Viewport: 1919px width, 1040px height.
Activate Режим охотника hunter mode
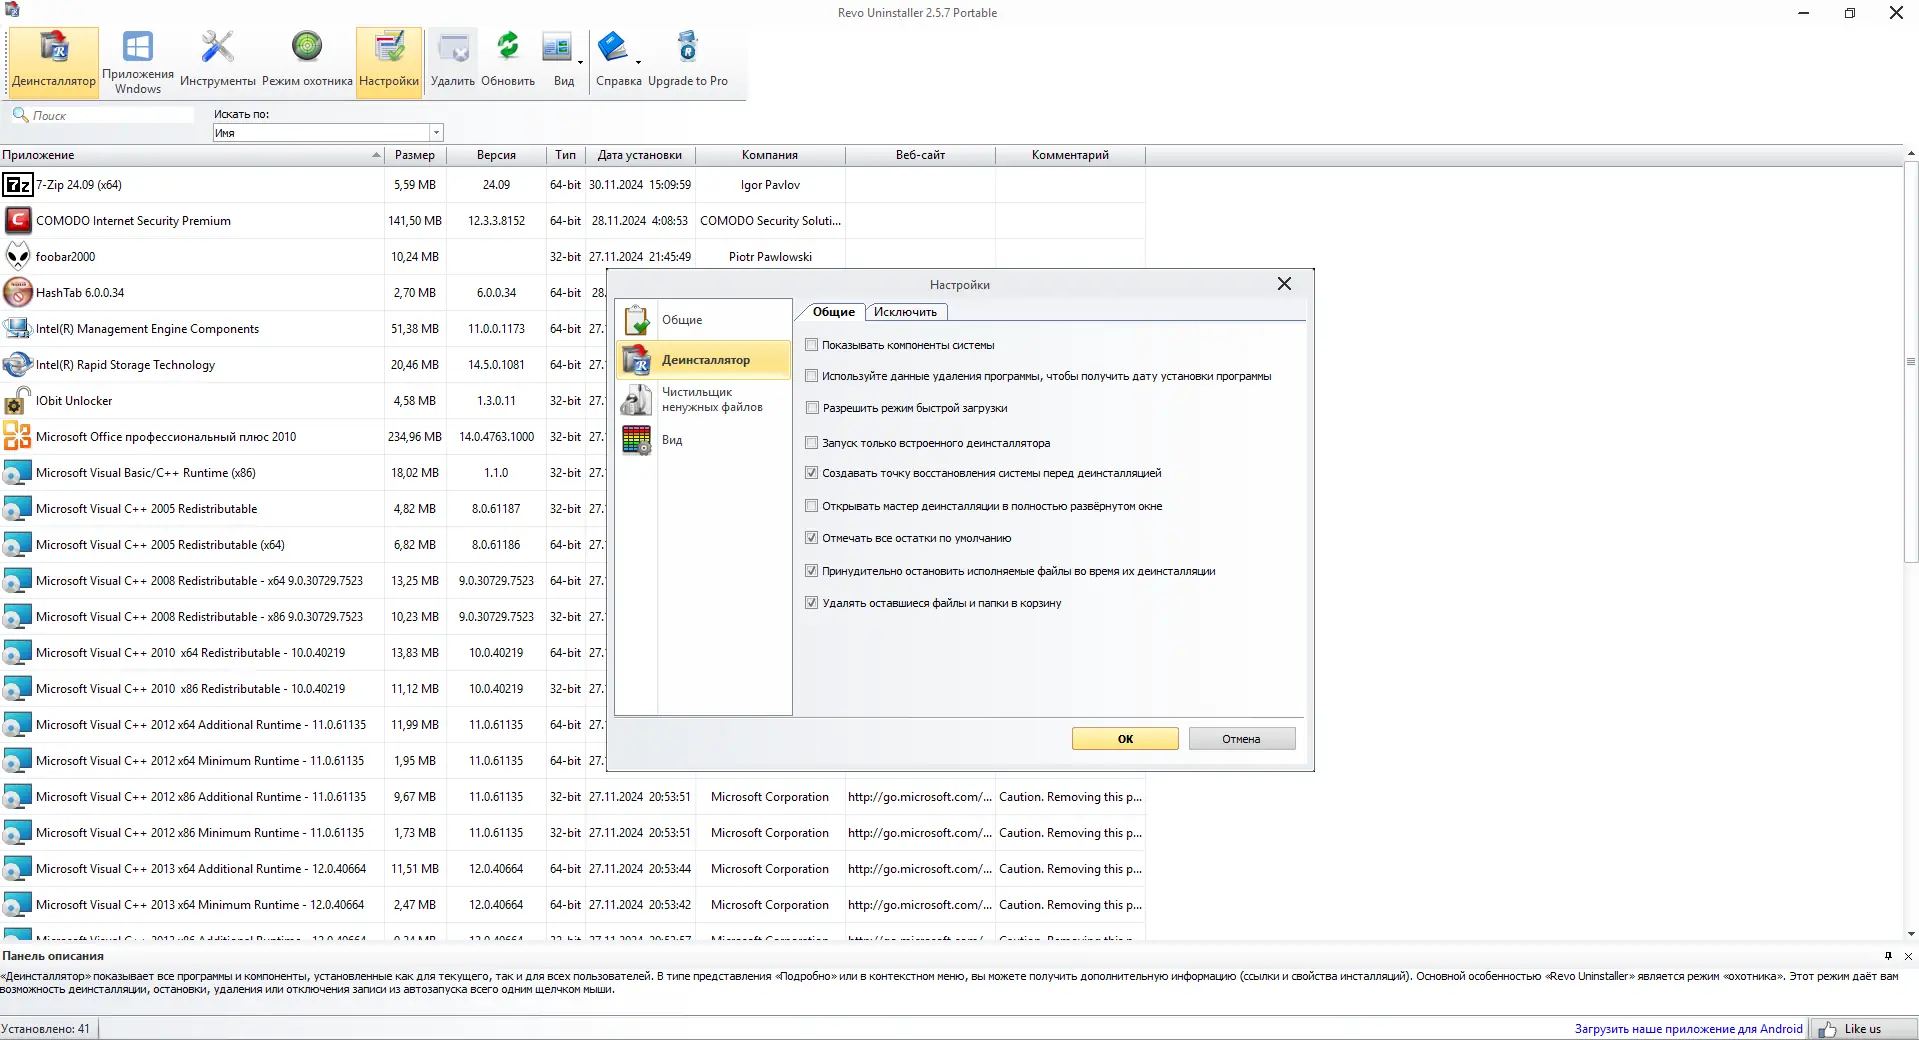click(307, 62)
